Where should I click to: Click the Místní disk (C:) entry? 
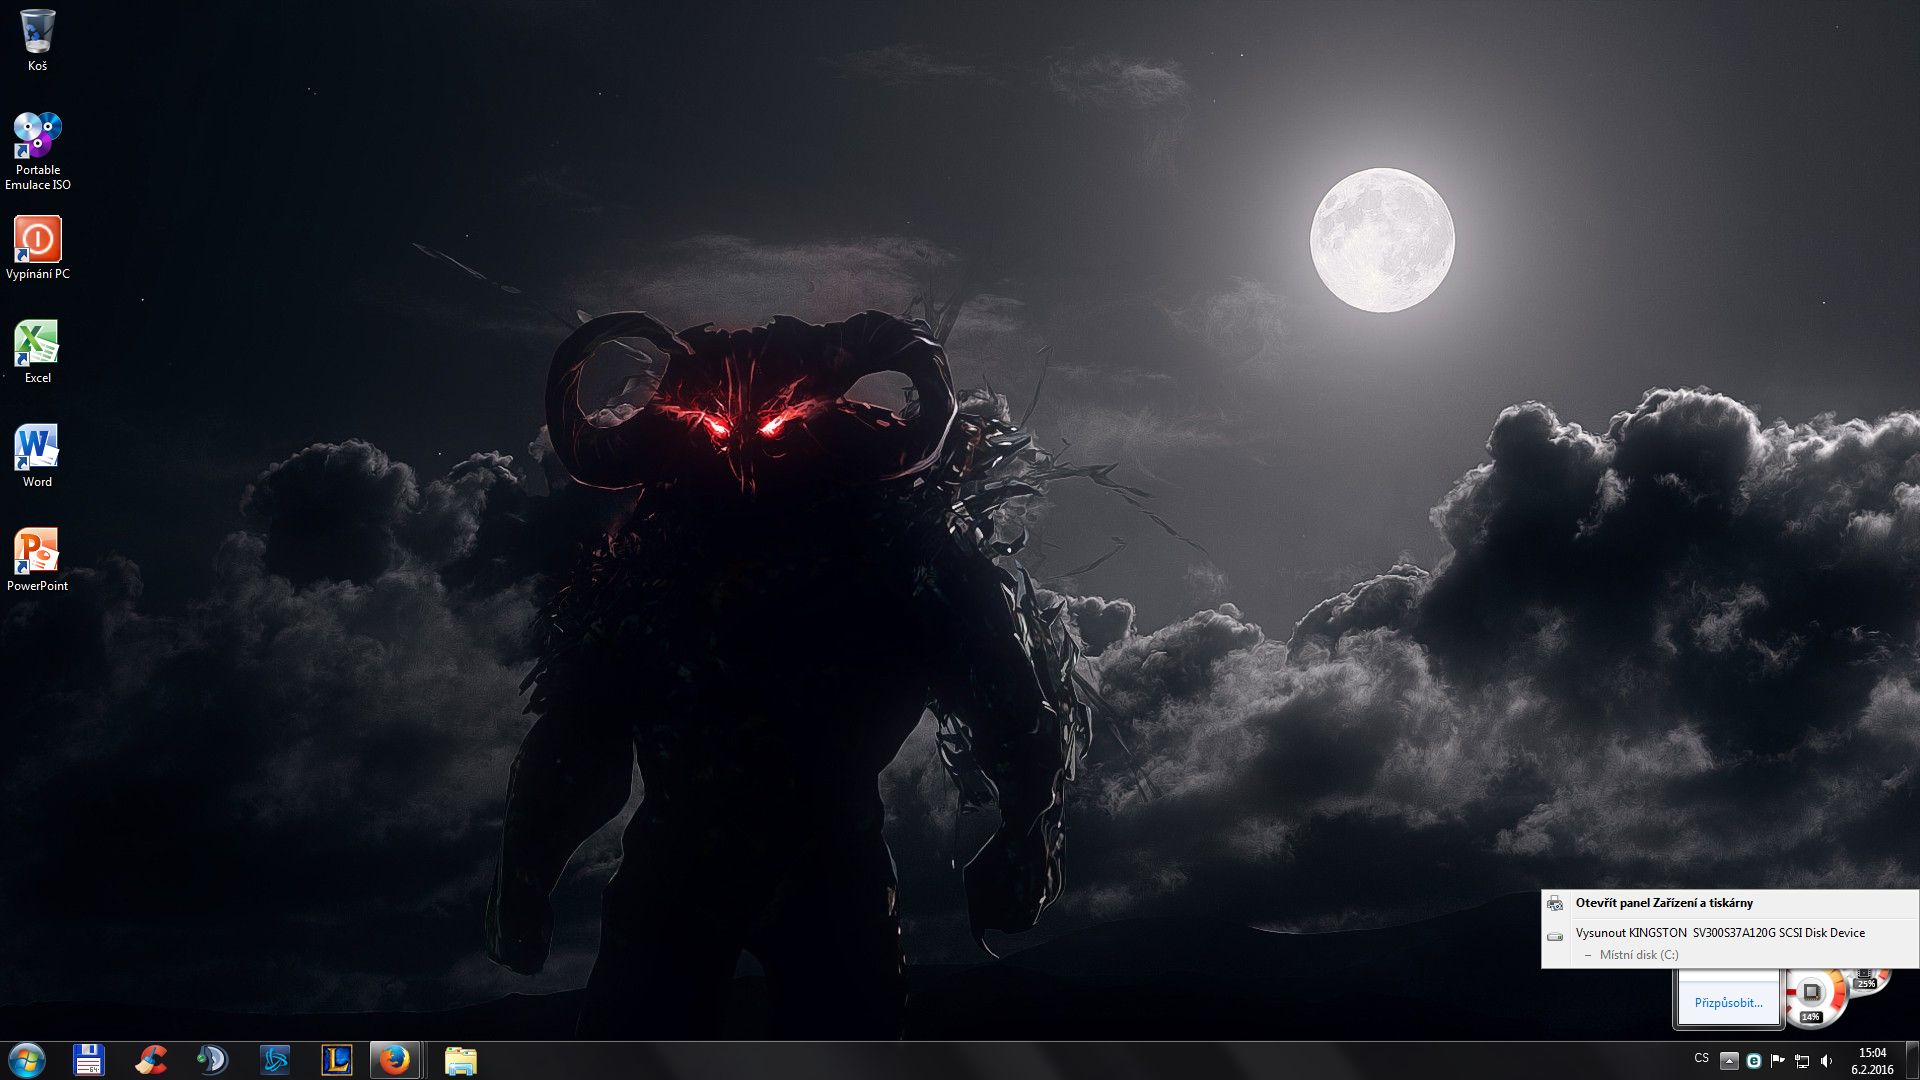point(1639,955)
